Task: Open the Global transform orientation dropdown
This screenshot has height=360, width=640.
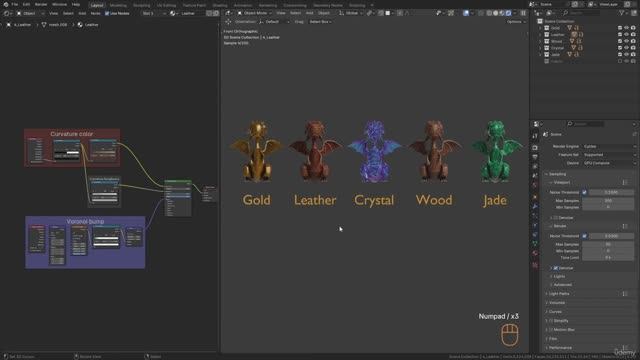Action: [351, 13]
